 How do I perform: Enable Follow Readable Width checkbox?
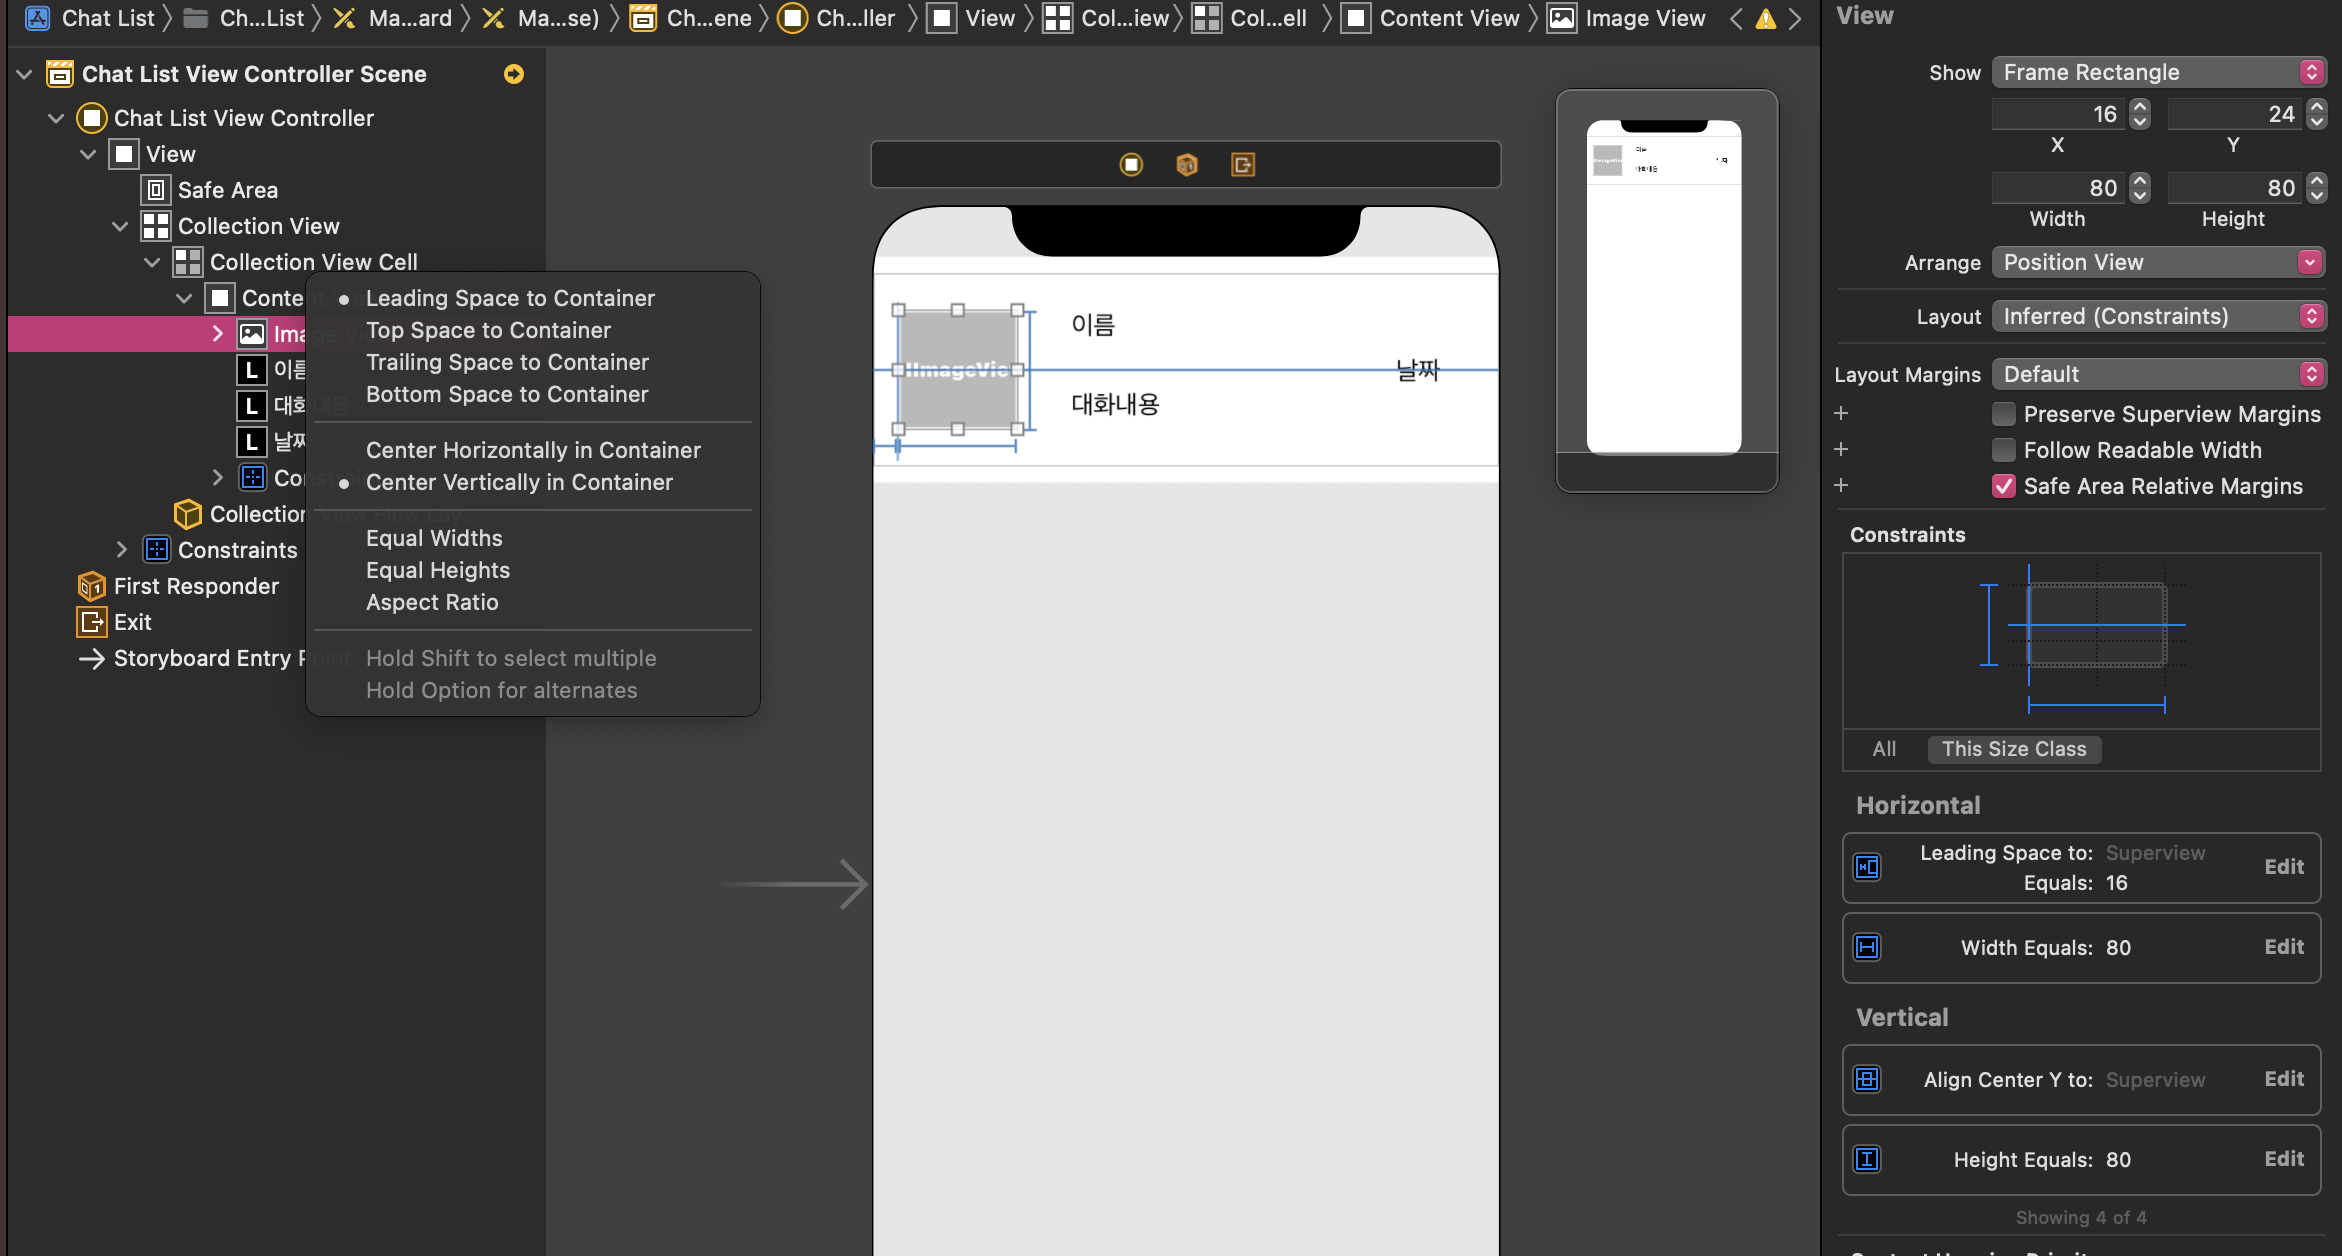coord(2003,450)
